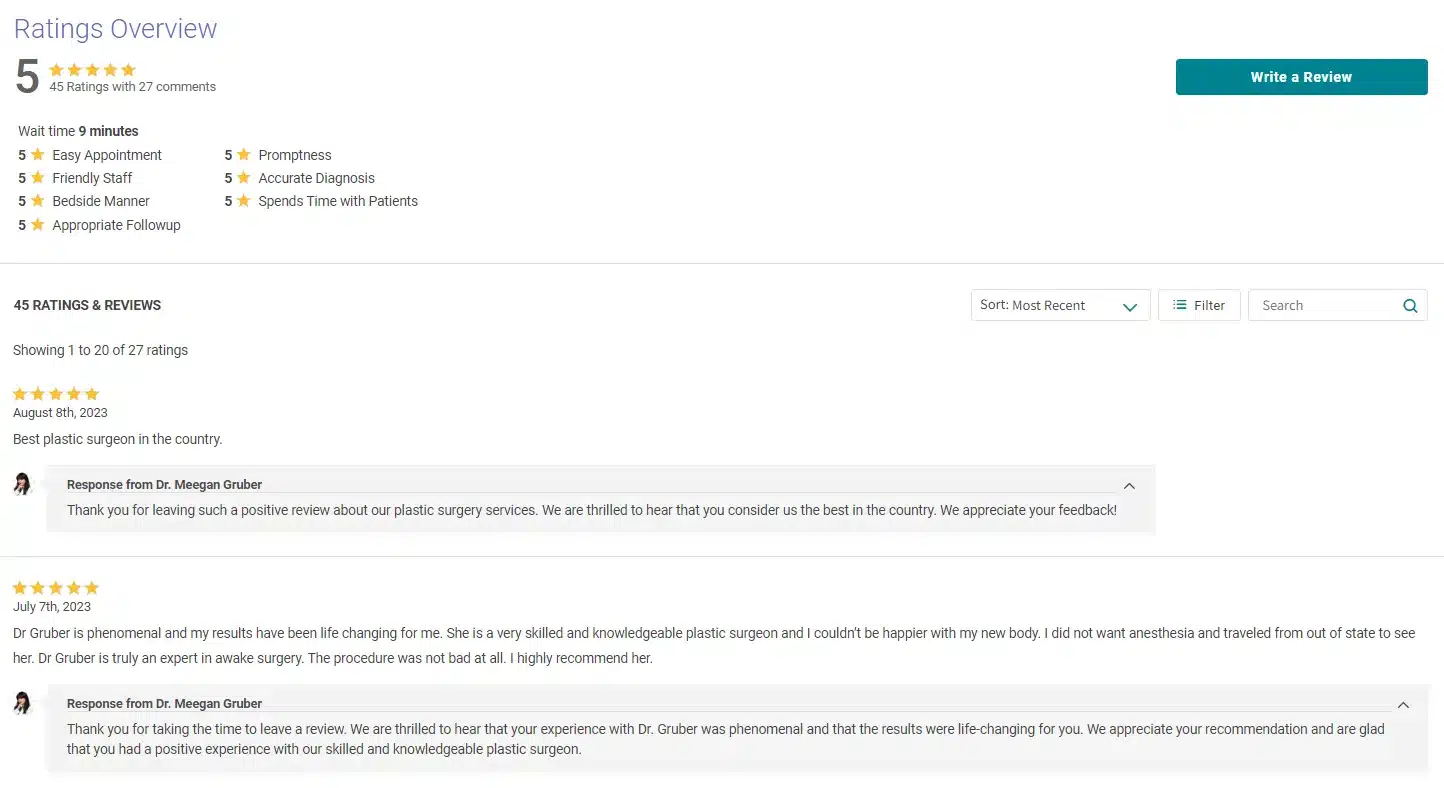This screenshot has width=1444, height=788.
Task: Collapse the first Dr. Meegan Gruber response
Action: [x=1129, y=486]
